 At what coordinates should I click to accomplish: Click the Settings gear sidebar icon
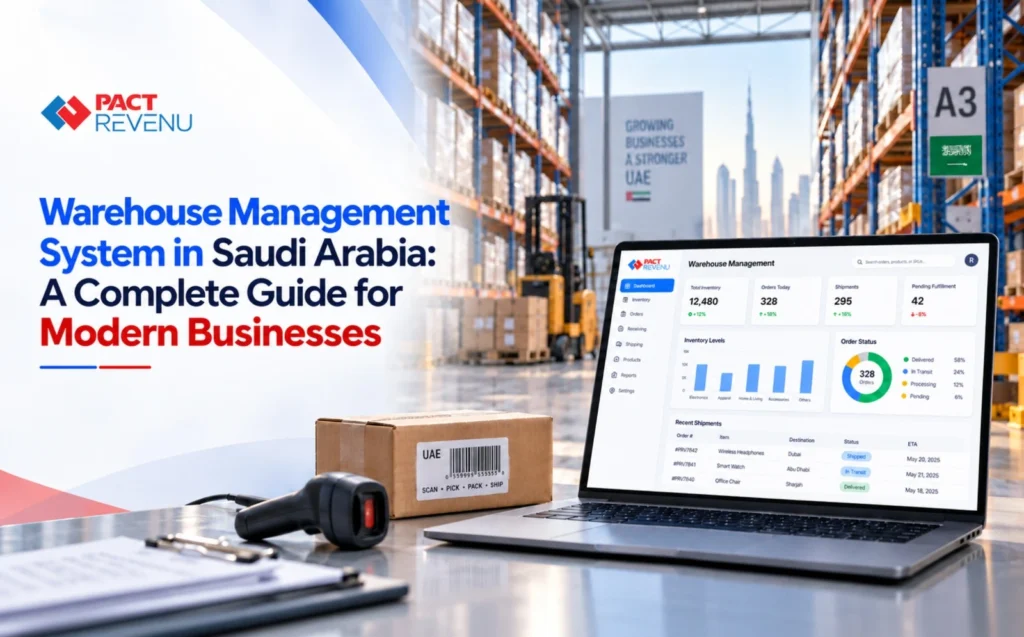point(612,390)
